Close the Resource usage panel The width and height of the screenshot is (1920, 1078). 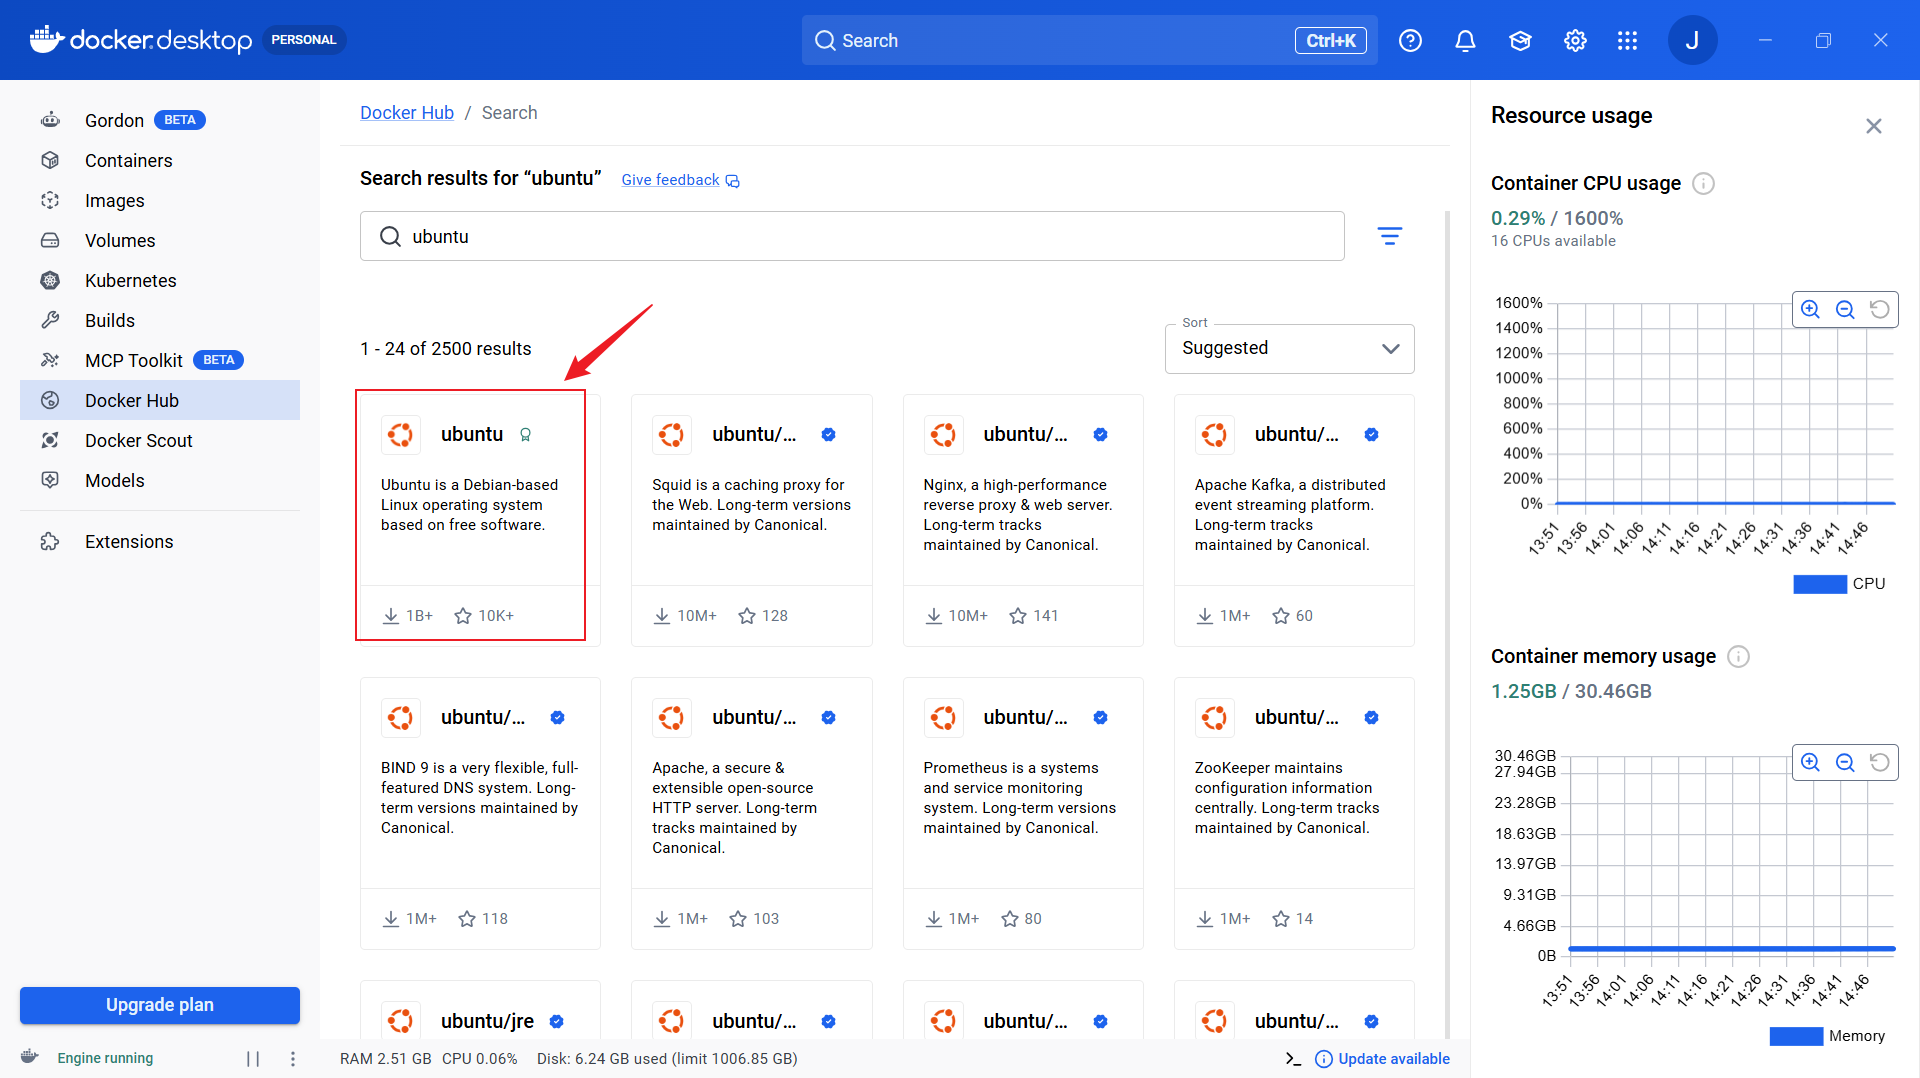[1874, 126]
